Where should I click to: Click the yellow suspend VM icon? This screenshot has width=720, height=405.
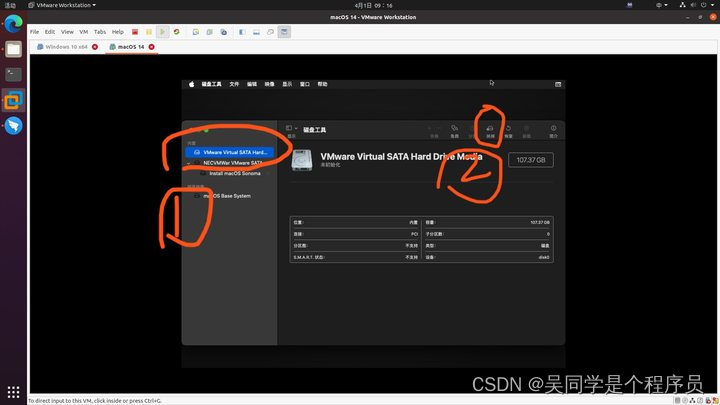coord(149,32)
